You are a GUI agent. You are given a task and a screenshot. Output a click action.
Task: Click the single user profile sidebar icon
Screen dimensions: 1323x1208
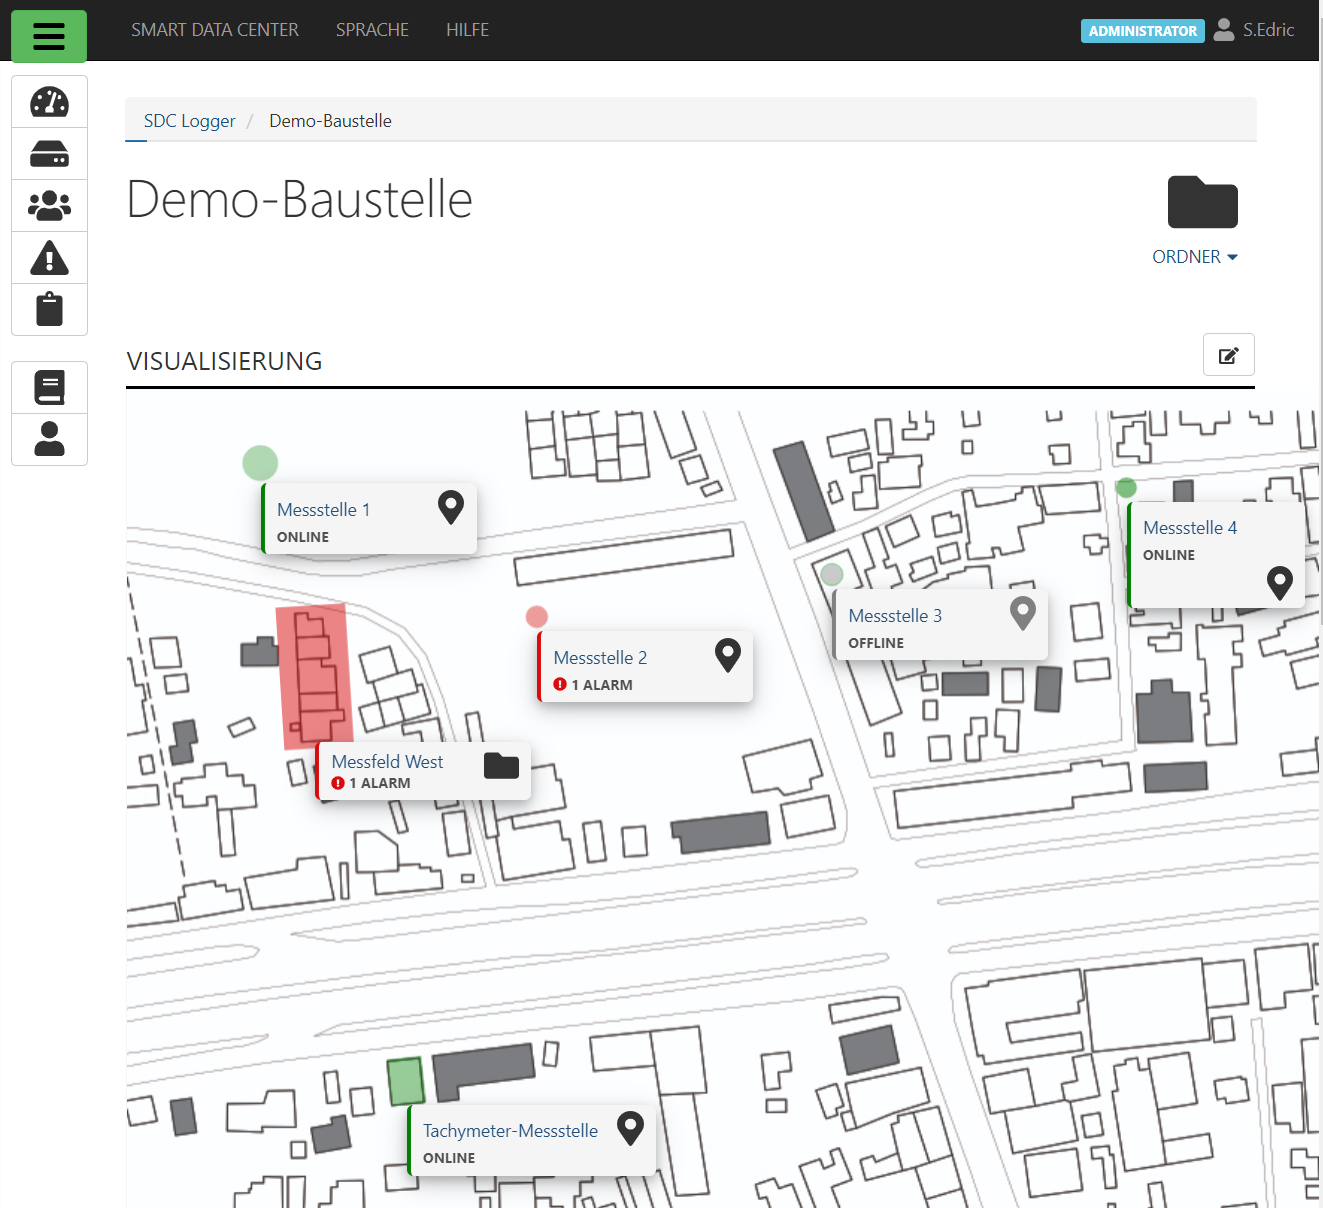coord(49,440)
